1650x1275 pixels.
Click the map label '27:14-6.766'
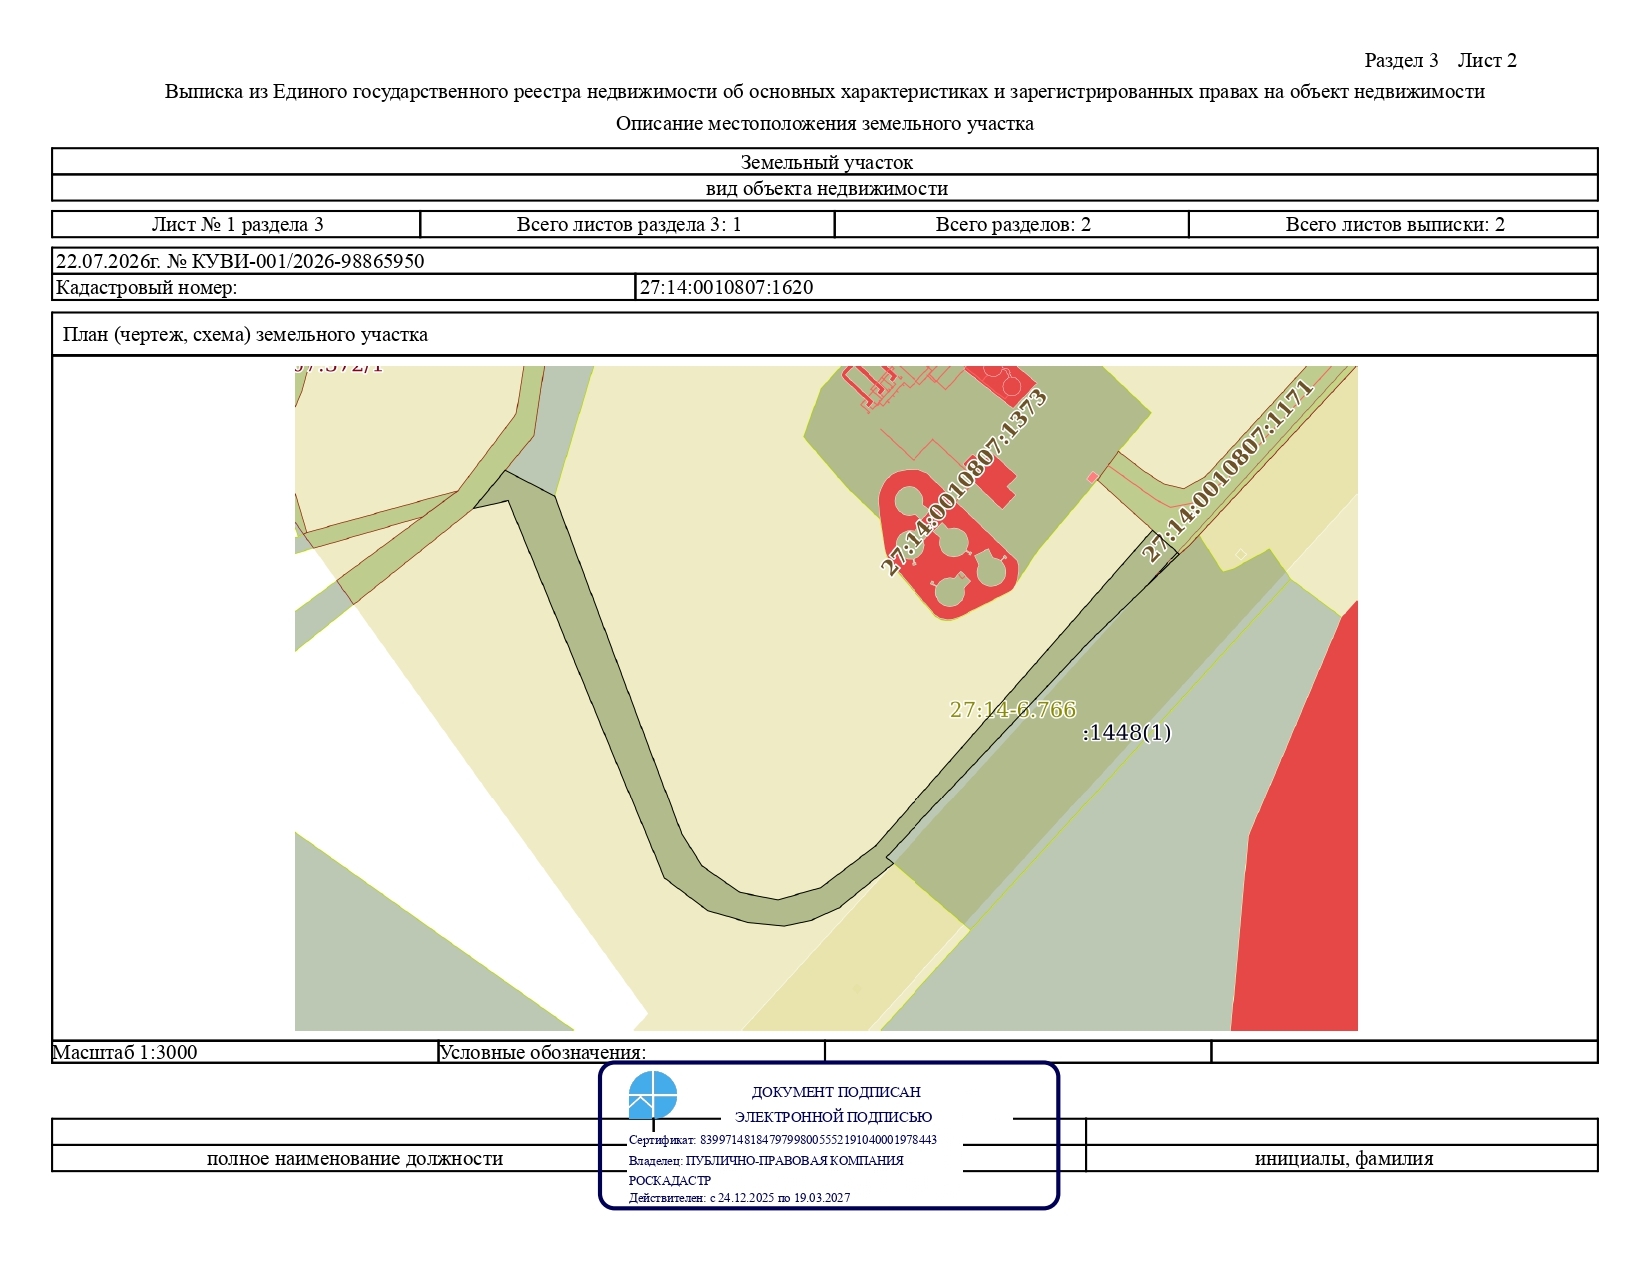tap(1012, 709)
